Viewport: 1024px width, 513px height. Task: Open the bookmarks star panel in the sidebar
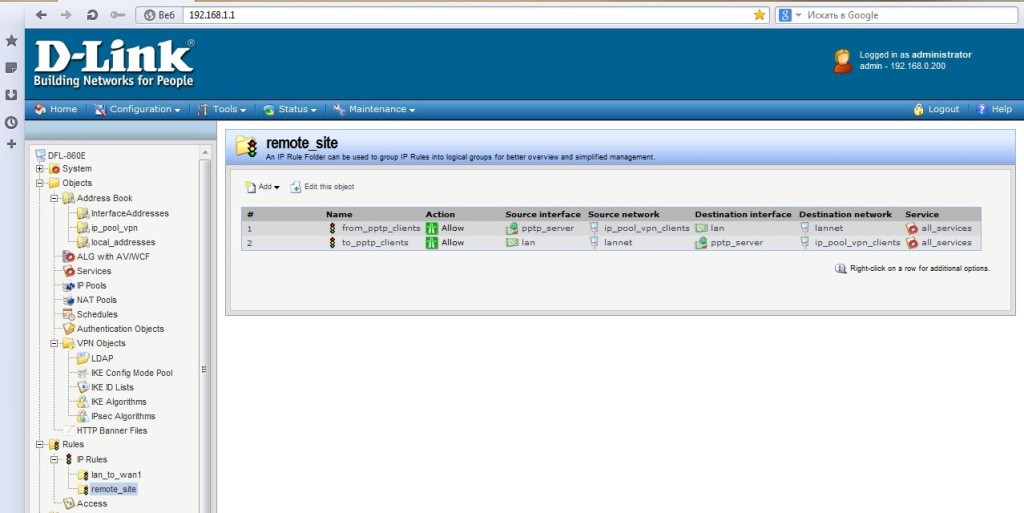[11, 40]
